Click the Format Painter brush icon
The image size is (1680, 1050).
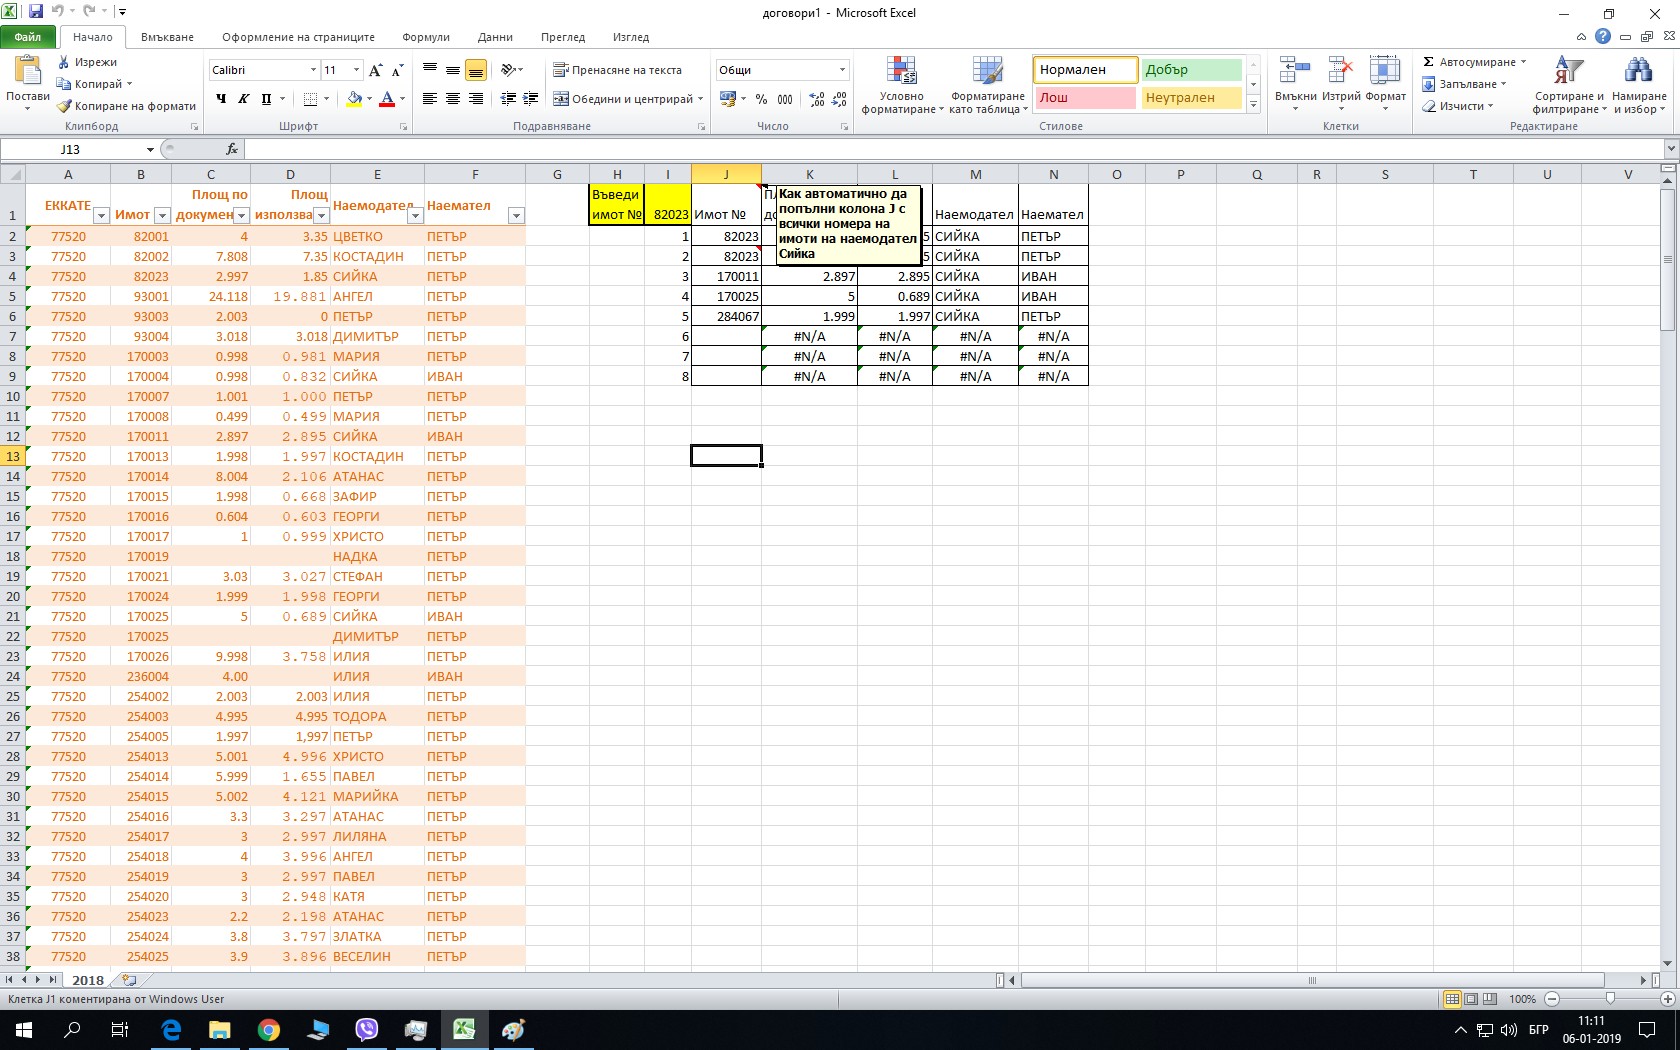pyautogui.click(x=65, y=106)
